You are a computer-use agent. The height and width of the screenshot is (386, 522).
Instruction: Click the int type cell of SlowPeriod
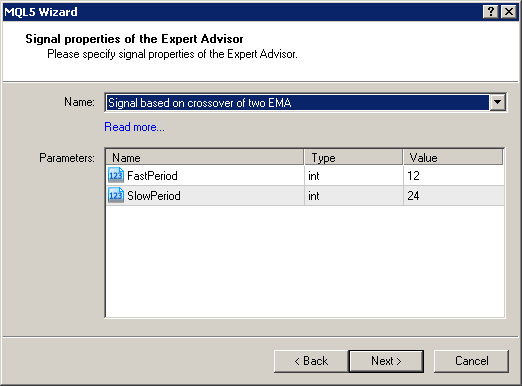tap(354, 196)
